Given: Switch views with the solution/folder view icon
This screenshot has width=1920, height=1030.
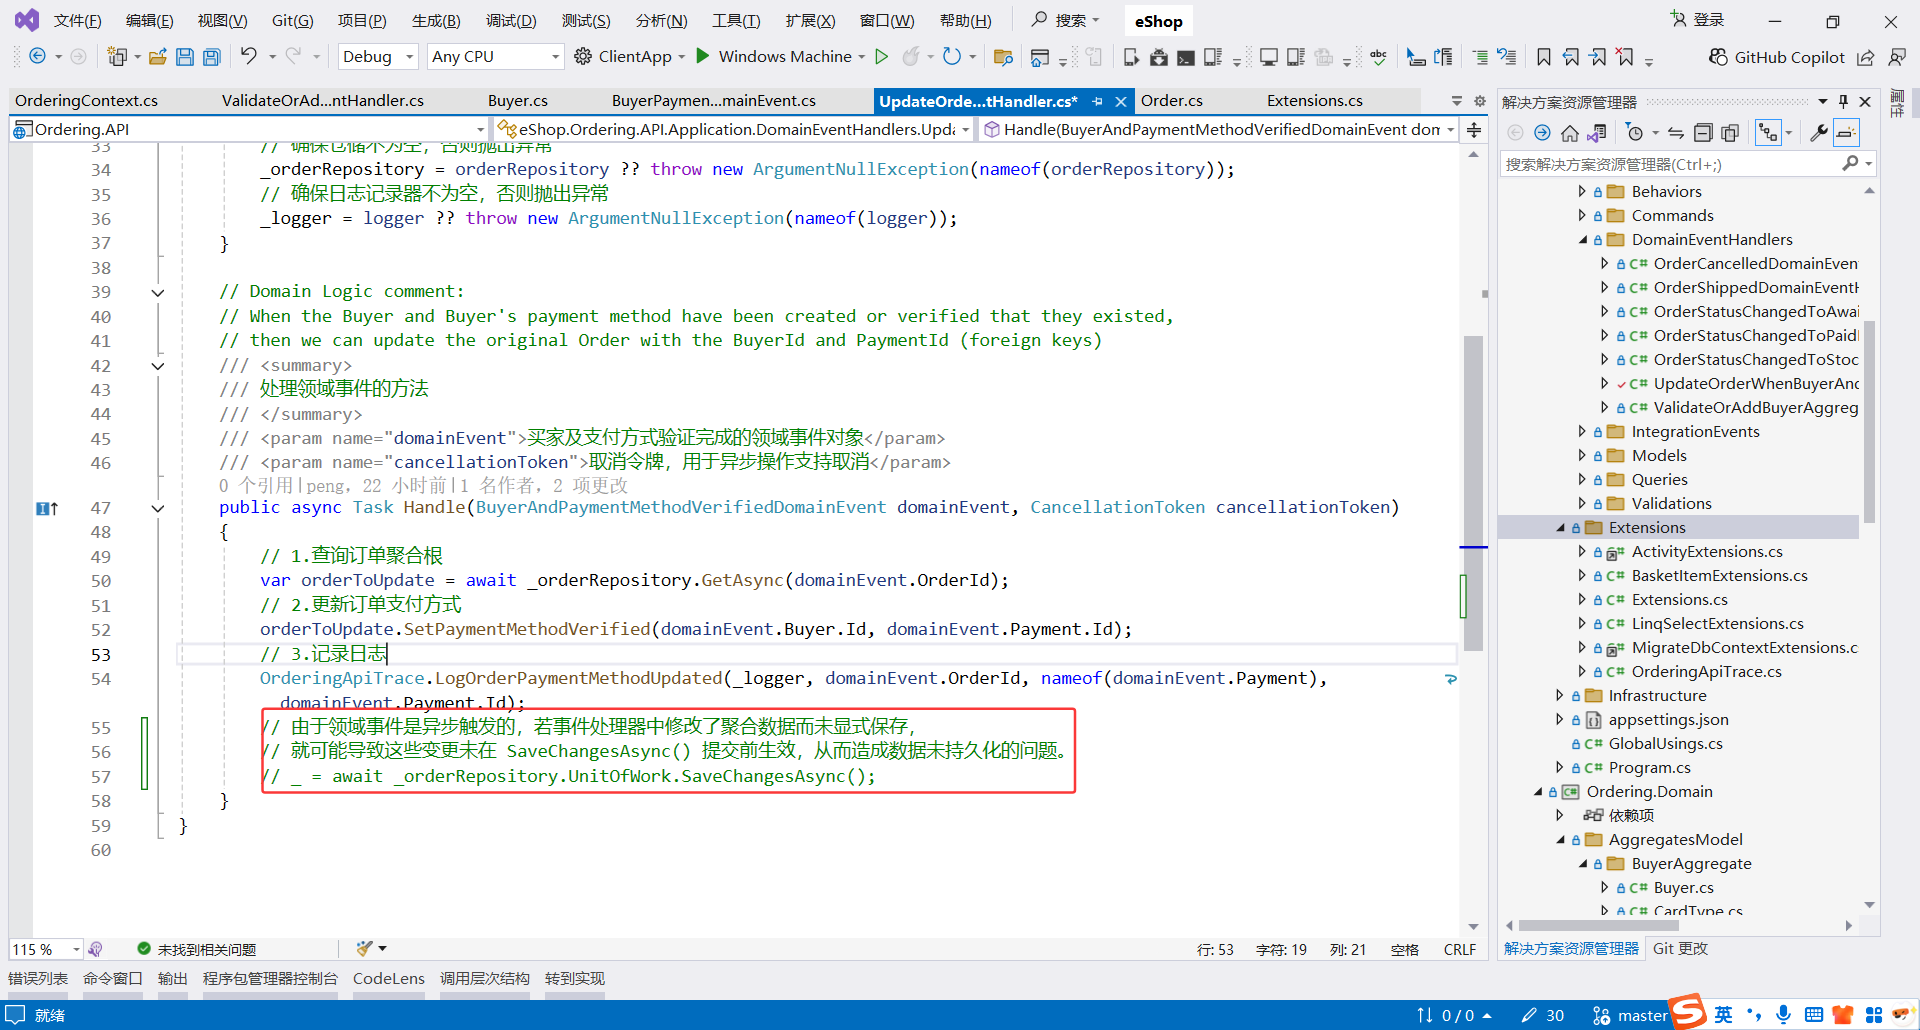Looking at the screenshot, I should (x=1597, y=133).
